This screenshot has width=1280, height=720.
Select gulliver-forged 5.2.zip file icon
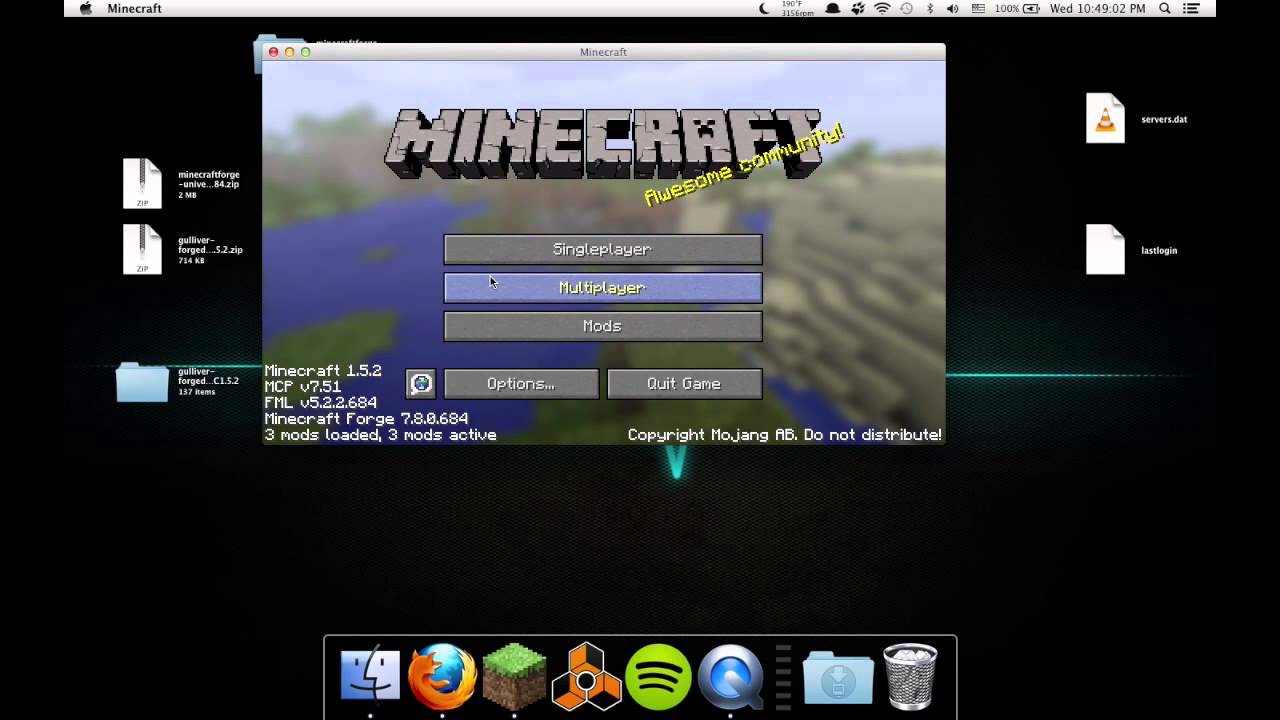[x=142, y=249]
